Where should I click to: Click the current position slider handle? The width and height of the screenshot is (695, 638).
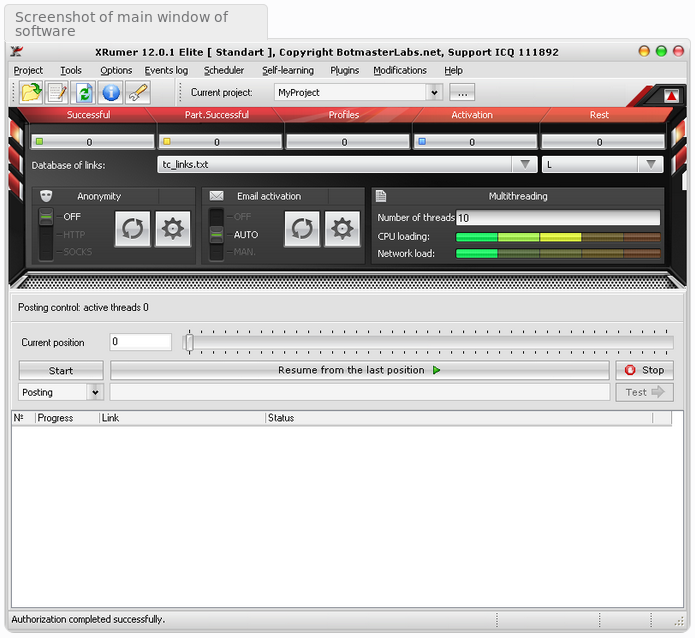click(190, 342)
